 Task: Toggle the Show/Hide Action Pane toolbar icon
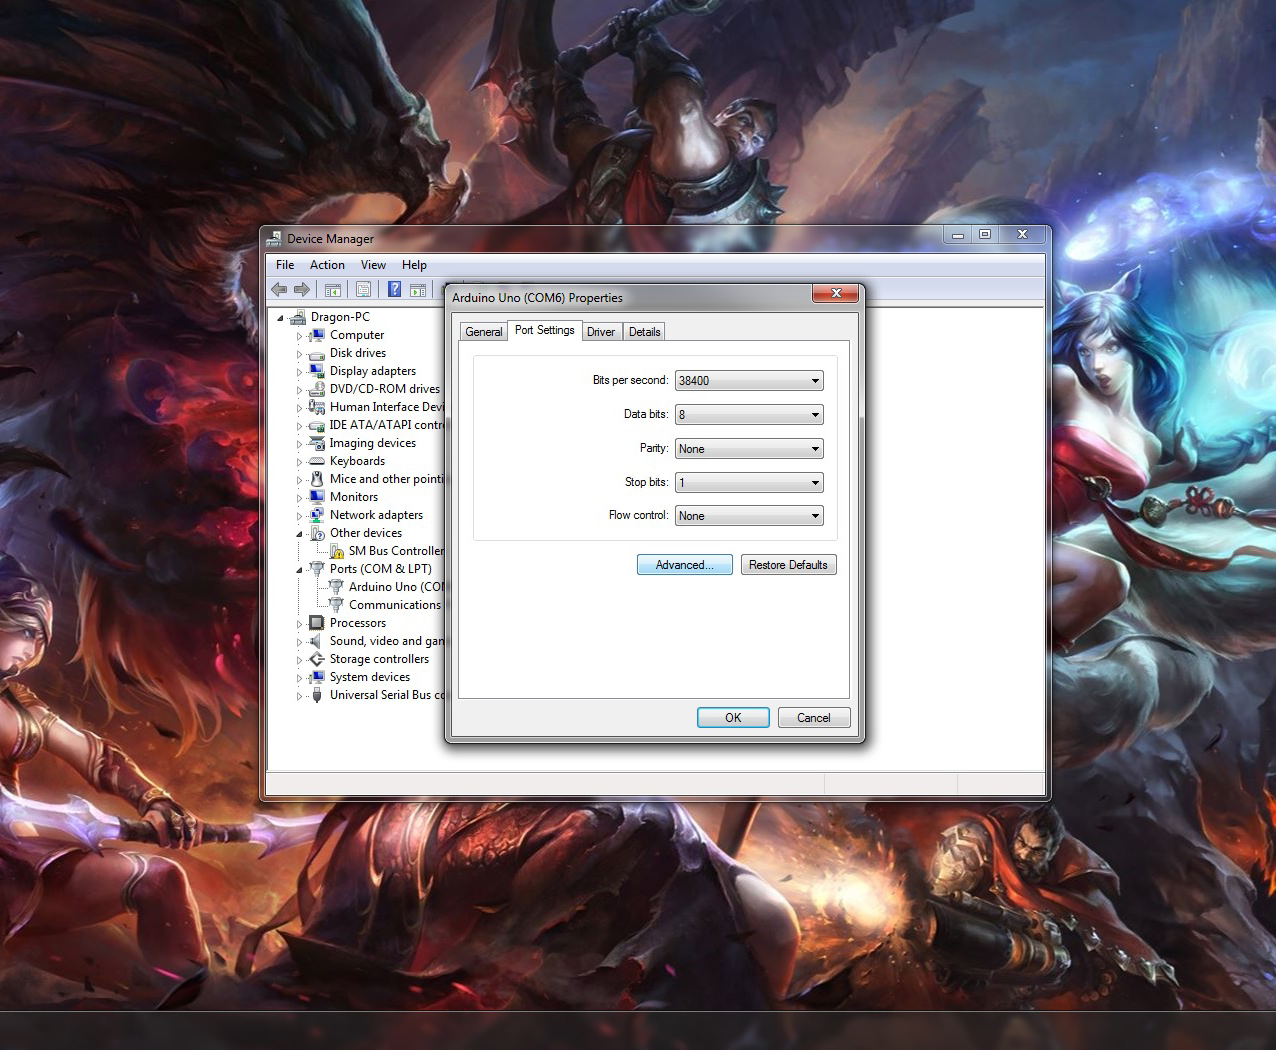(x=417, y=290)
